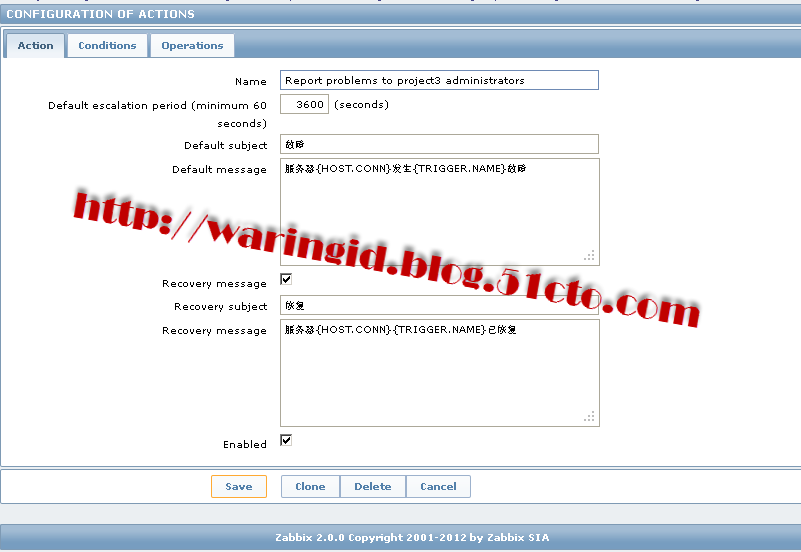Click the Recovery subject input field

(x=439, y=305)
